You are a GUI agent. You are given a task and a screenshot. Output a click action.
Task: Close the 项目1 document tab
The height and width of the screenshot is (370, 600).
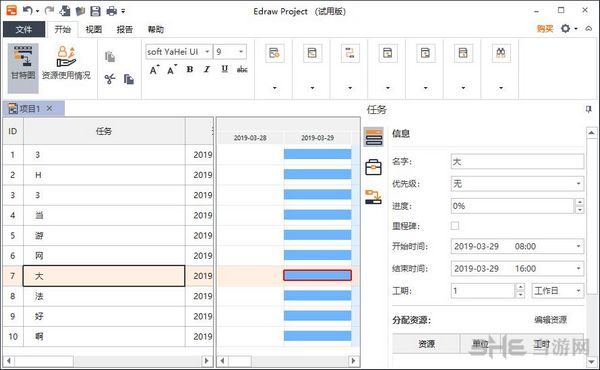(49, 109)
